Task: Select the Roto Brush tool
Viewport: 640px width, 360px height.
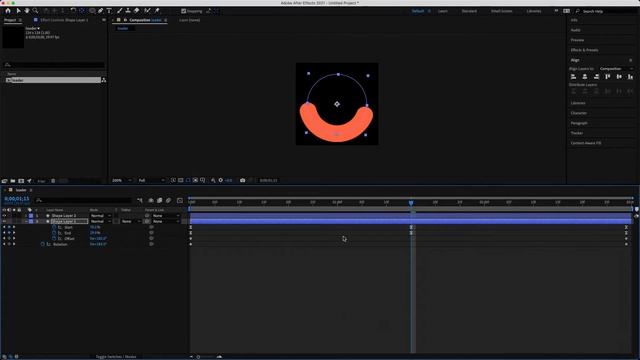Action: click(147, 11)
